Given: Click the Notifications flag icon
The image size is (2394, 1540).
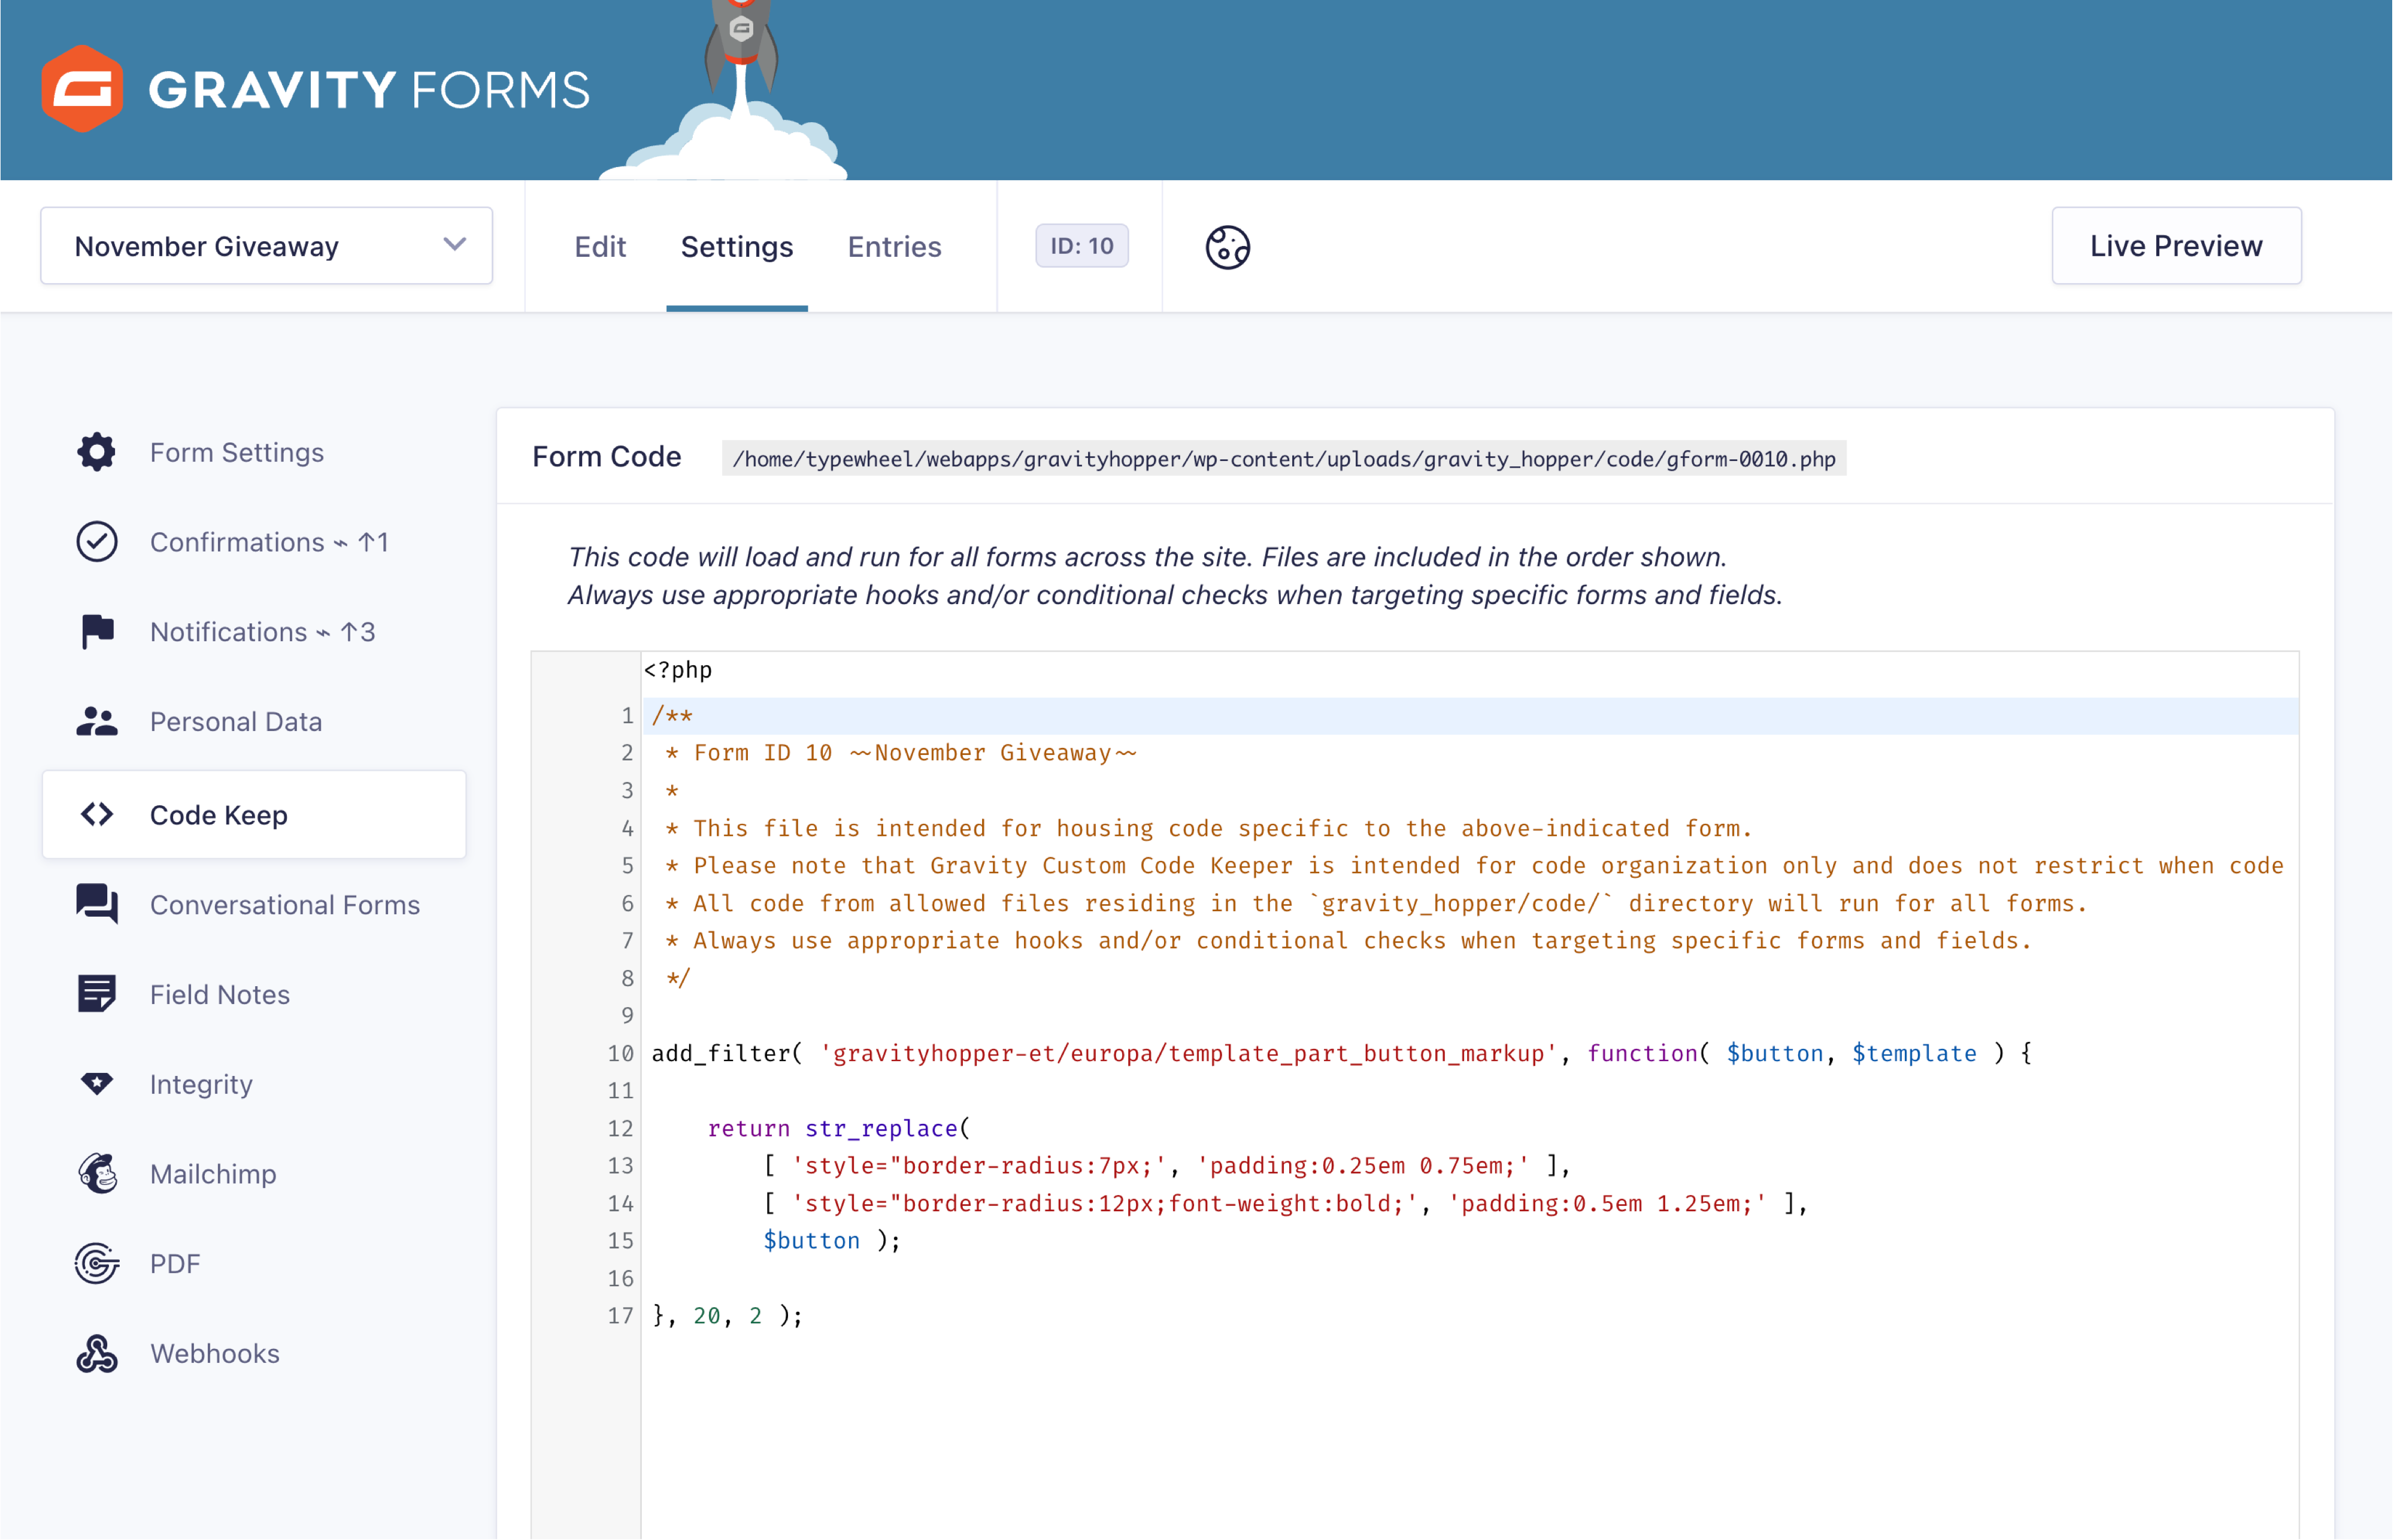Looking at the screenshot, I should tap(97, 632).
